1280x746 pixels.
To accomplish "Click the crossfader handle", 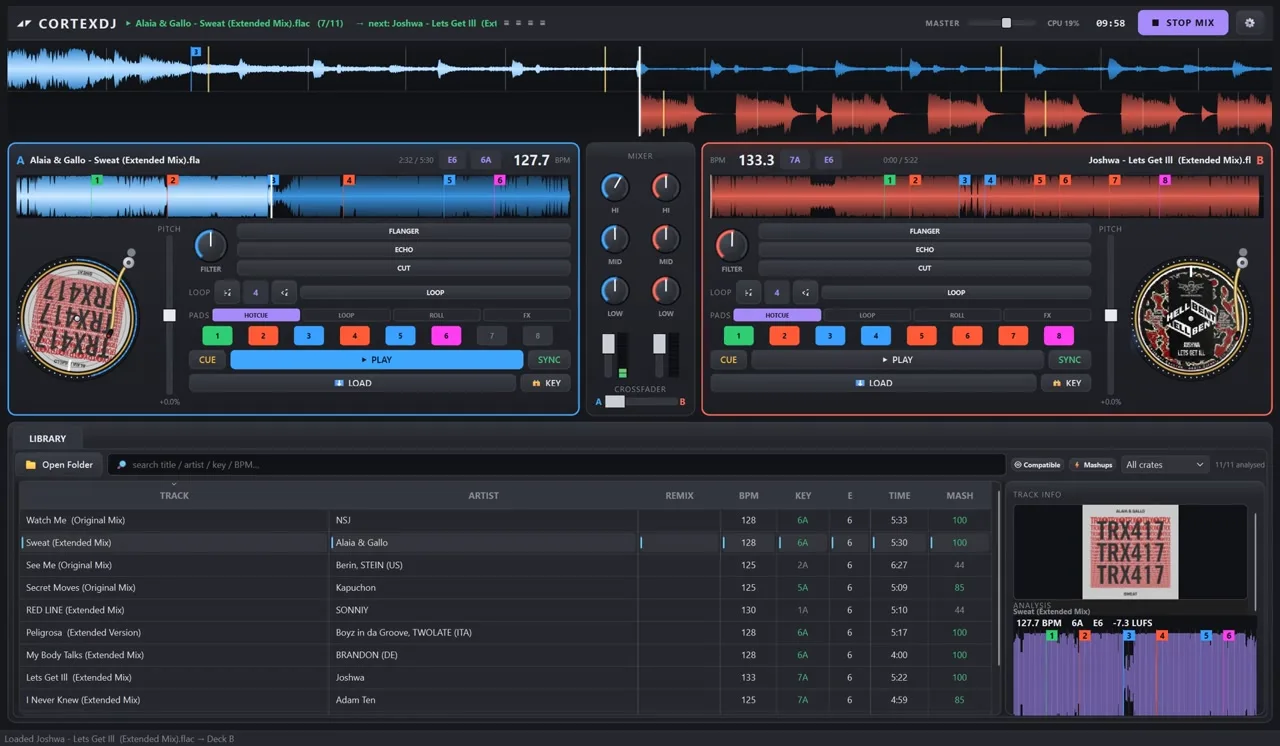I will 615,402.
